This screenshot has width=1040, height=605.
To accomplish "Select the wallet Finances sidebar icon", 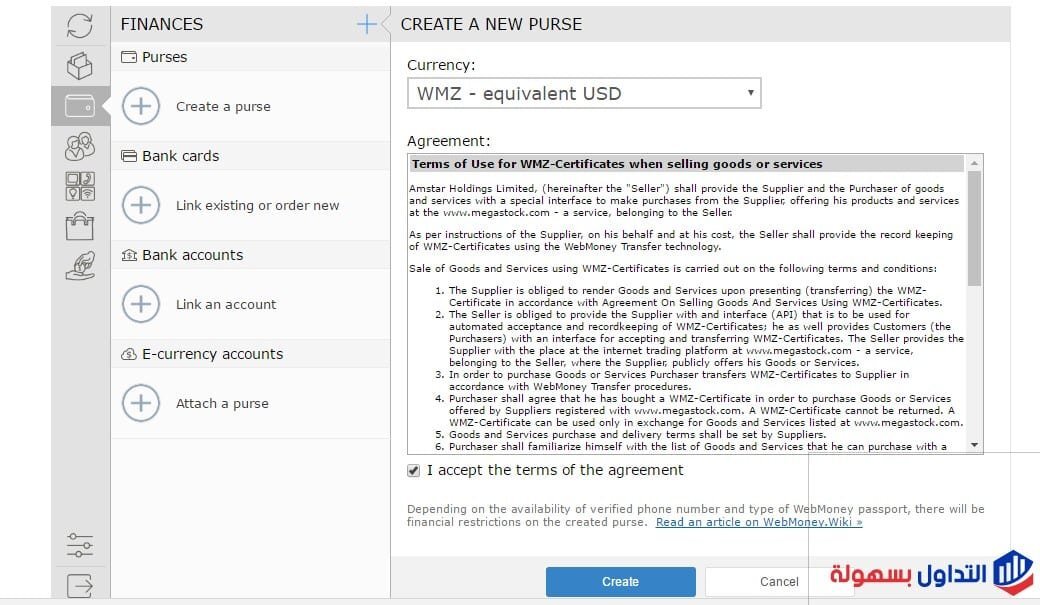I will pyautogui.click(x=80, y=105).
